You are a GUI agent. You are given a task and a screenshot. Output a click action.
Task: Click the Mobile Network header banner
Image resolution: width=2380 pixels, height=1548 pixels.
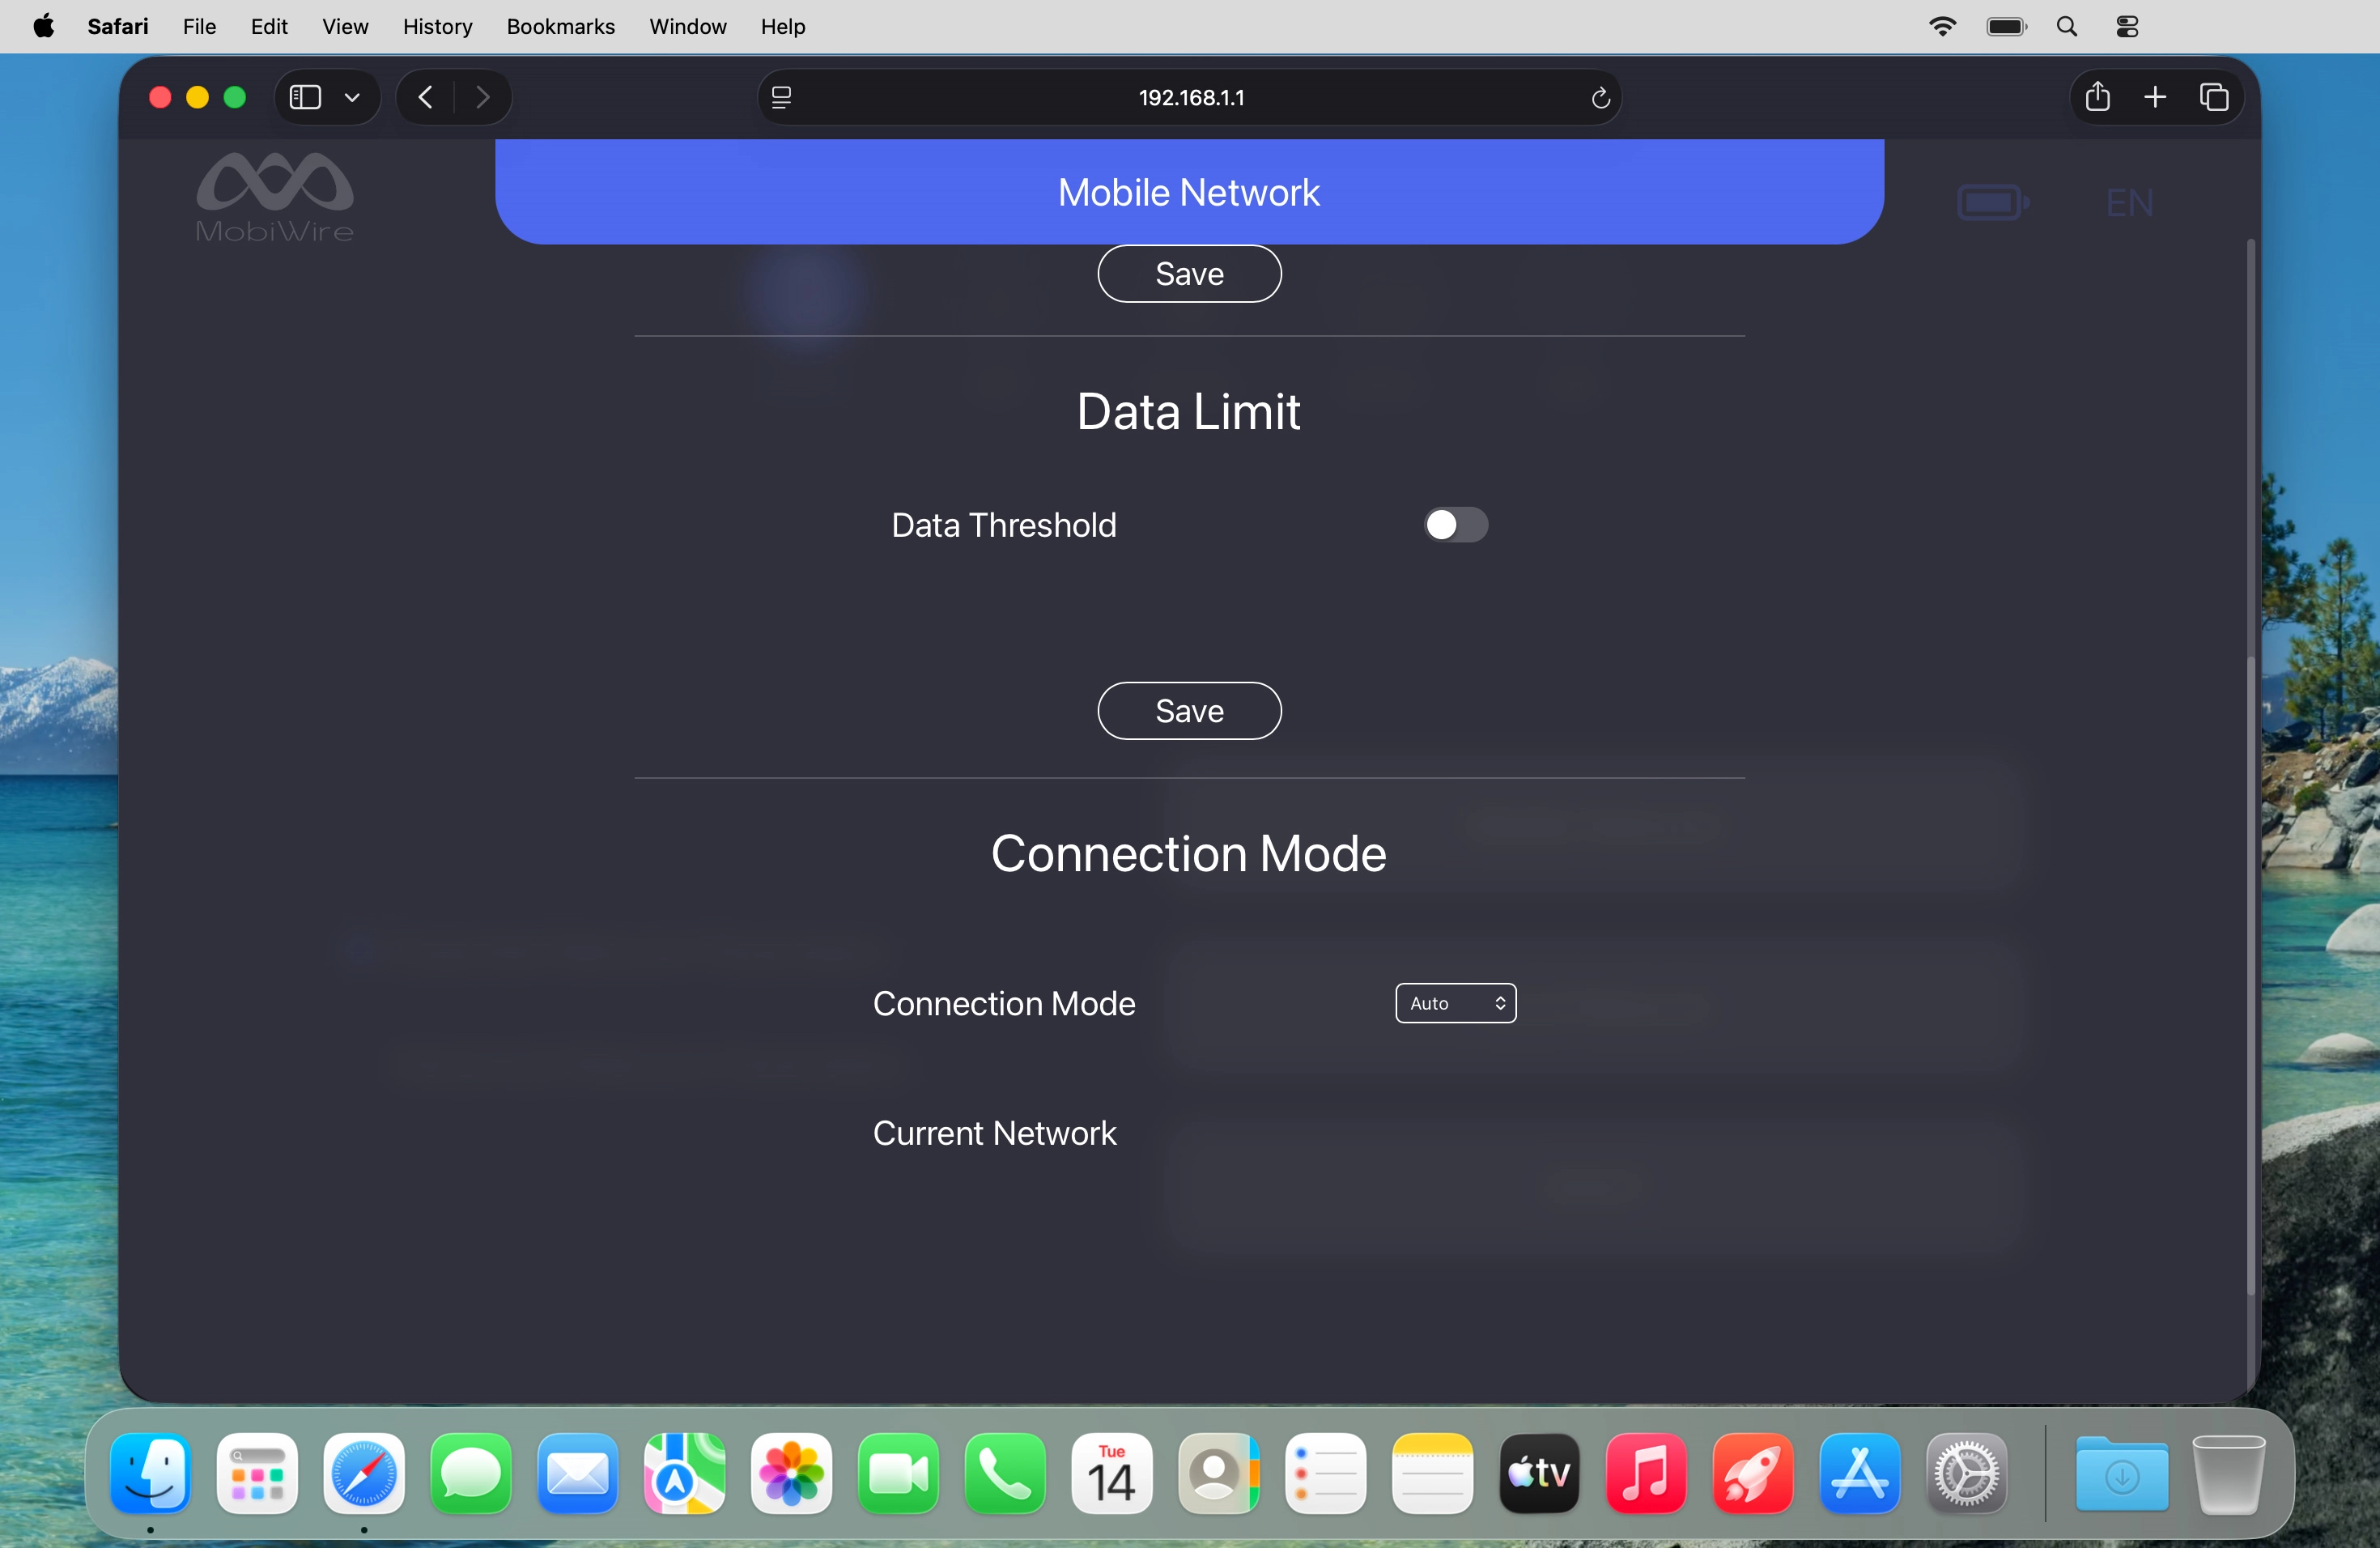click(1189, 192)
